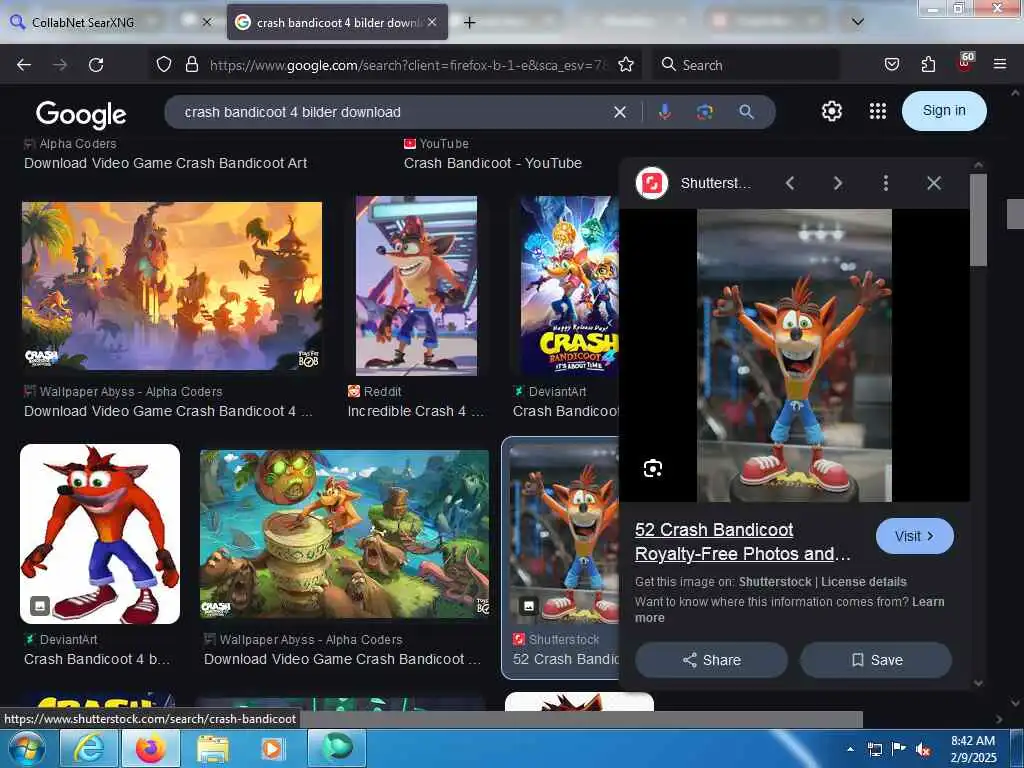Open the Google apps grid

pyautogui.click(x=878, y=111)
